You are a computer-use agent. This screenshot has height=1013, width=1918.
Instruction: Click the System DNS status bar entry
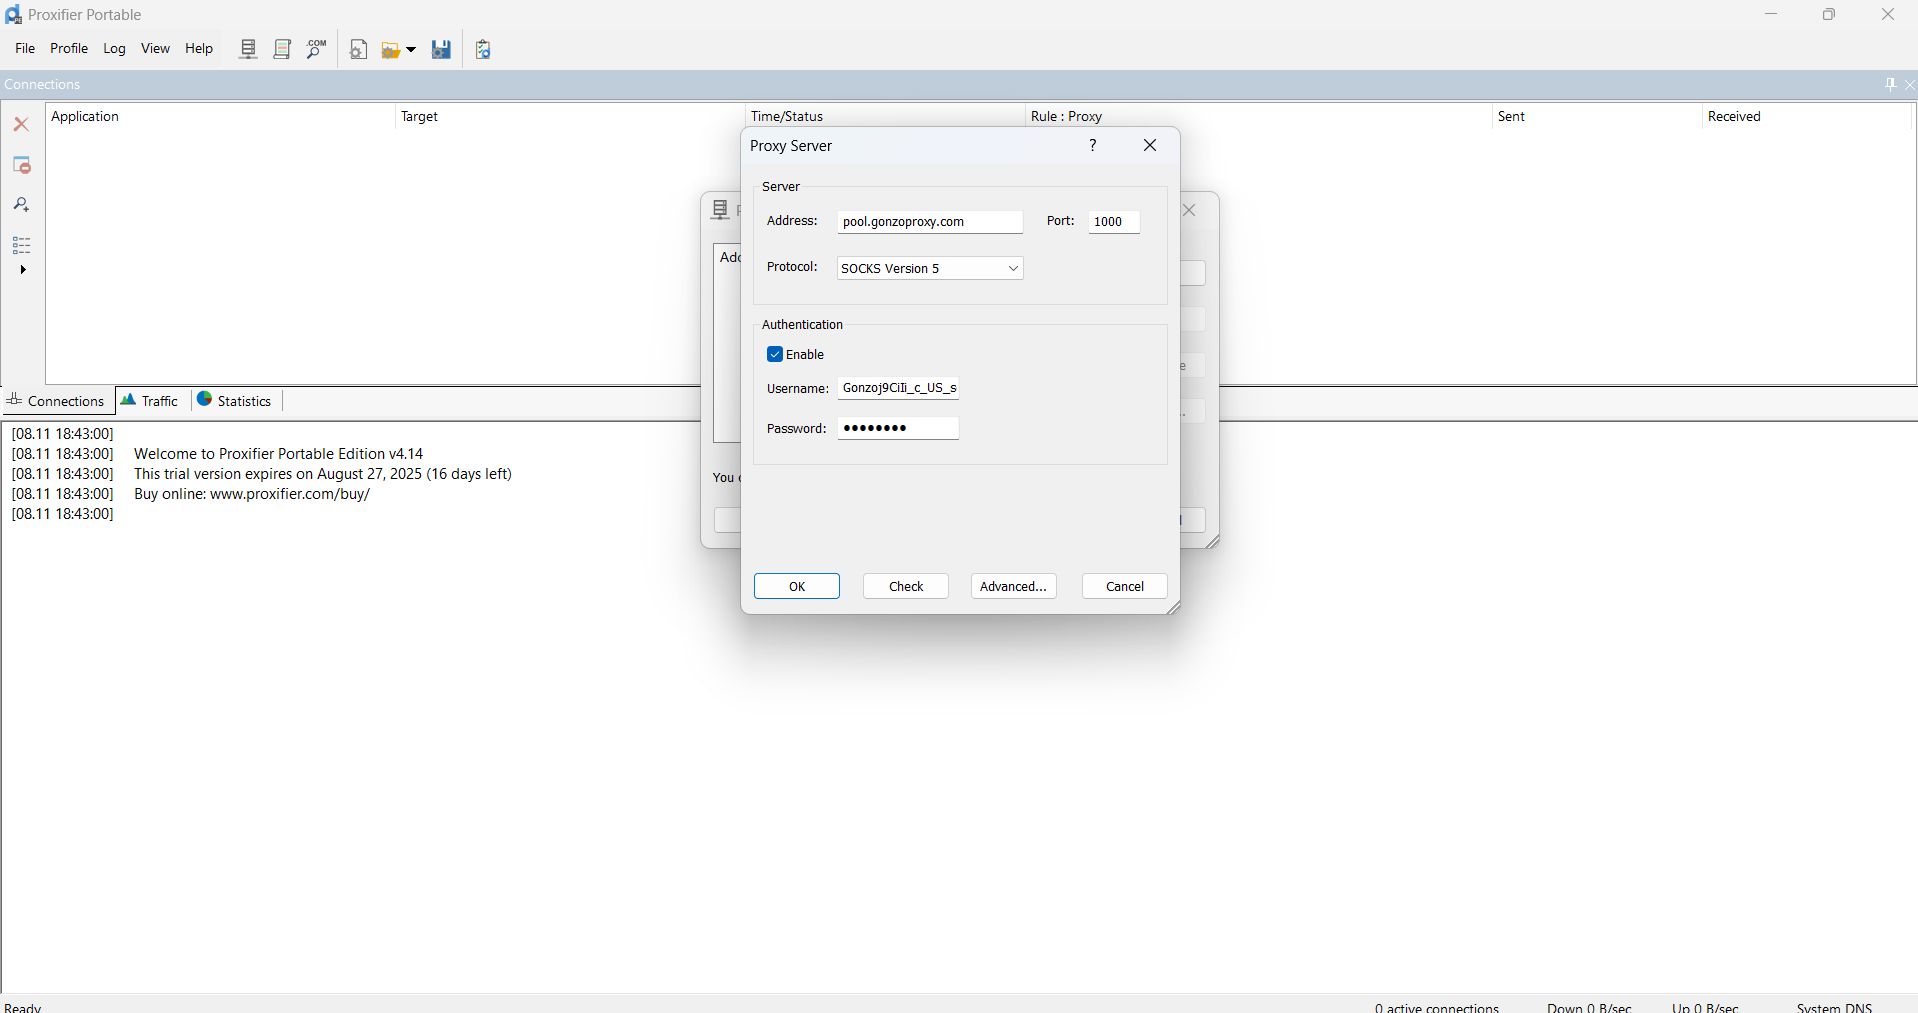point(1834,1007)
